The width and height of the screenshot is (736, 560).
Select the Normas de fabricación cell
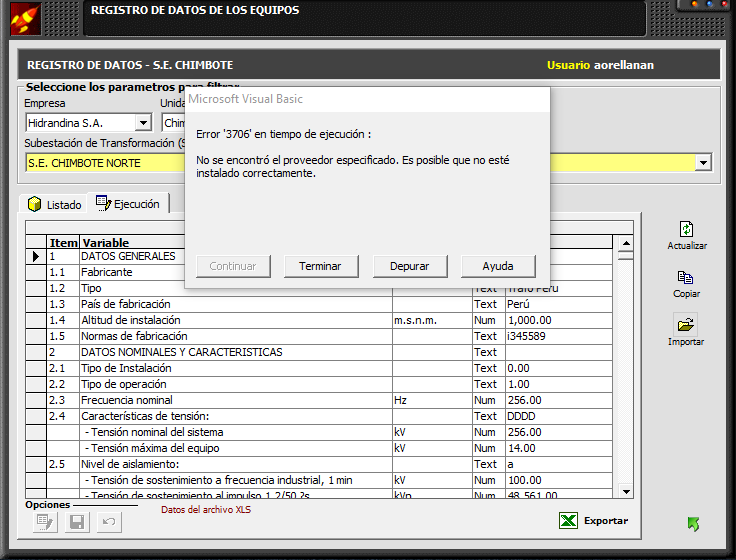point(236,336)
